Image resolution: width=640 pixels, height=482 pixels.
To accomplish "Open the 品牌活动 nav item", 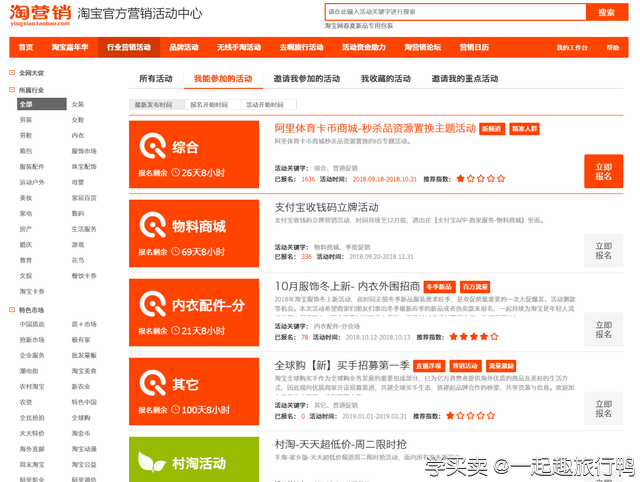I will point(184,47).
